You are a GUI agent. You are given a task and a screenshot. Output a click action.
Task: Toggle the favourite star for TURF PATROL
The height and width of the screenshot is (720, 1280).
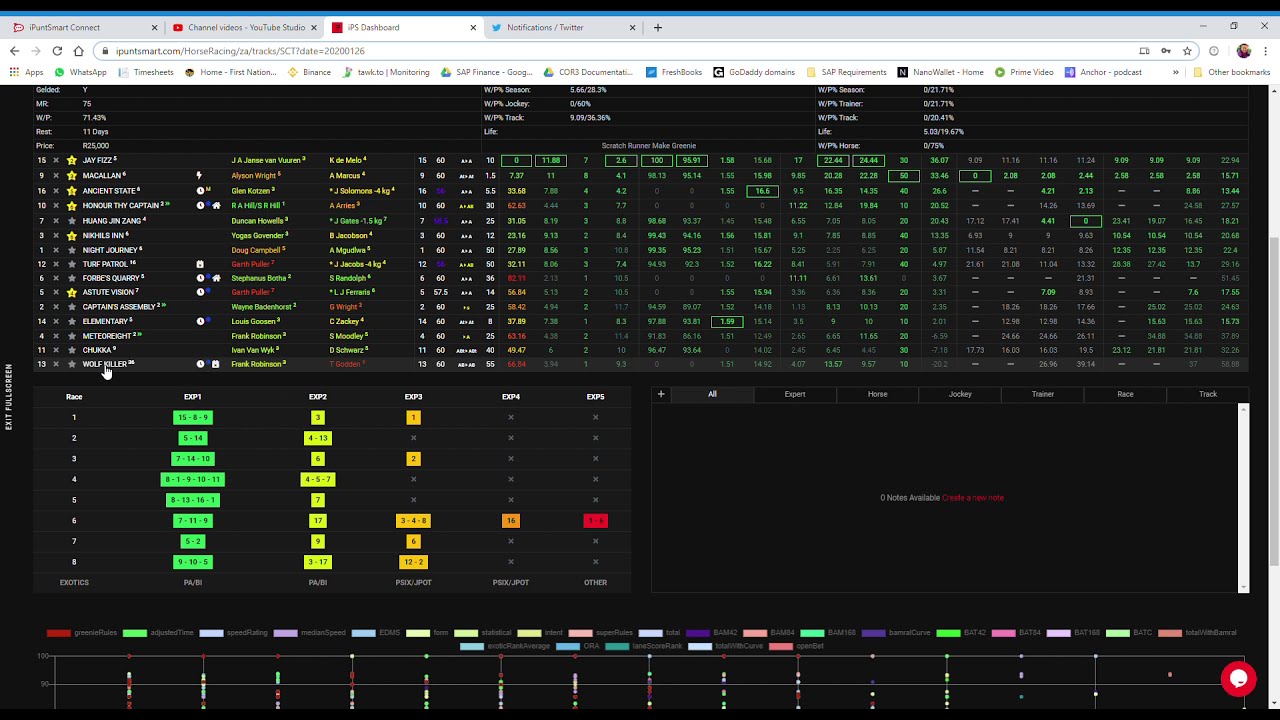pyautogui.click(x=71, y=264)
